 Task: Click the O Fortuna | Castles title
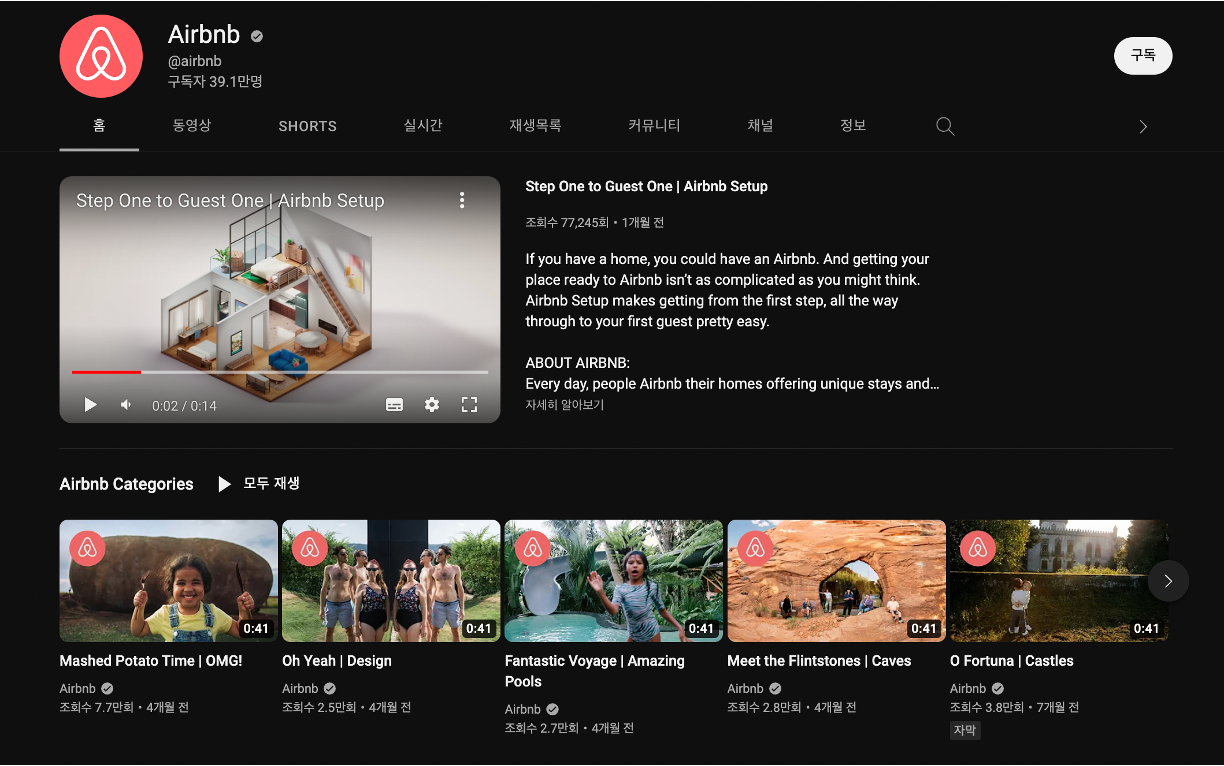pos(1012,661)
